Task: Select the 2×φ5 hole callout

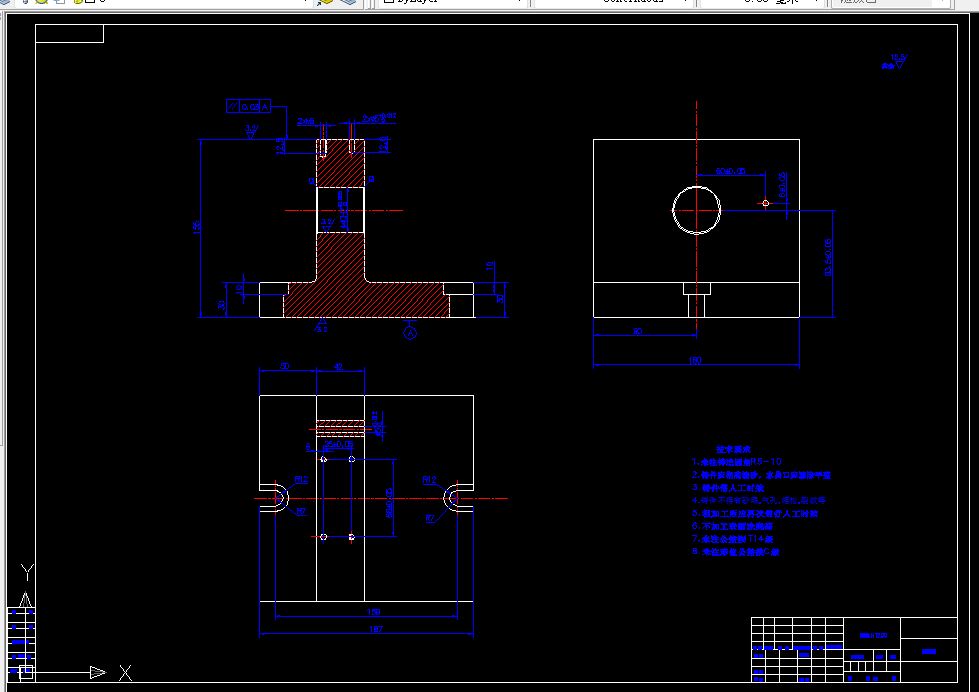Action: [379, 118]
